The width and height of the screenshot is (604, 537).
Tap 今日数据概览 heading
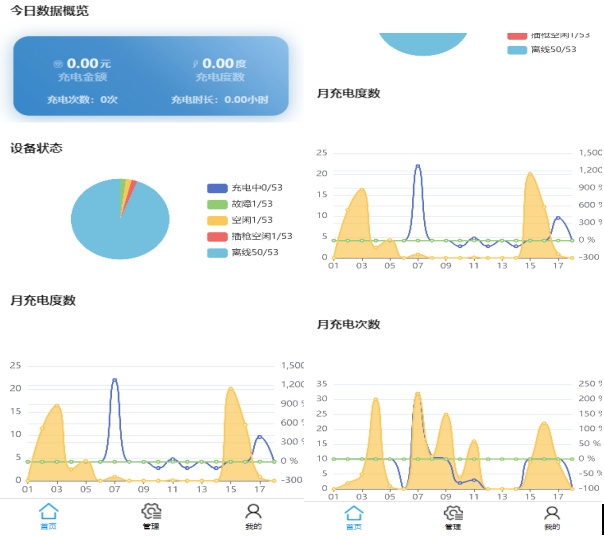pos(49,10)
